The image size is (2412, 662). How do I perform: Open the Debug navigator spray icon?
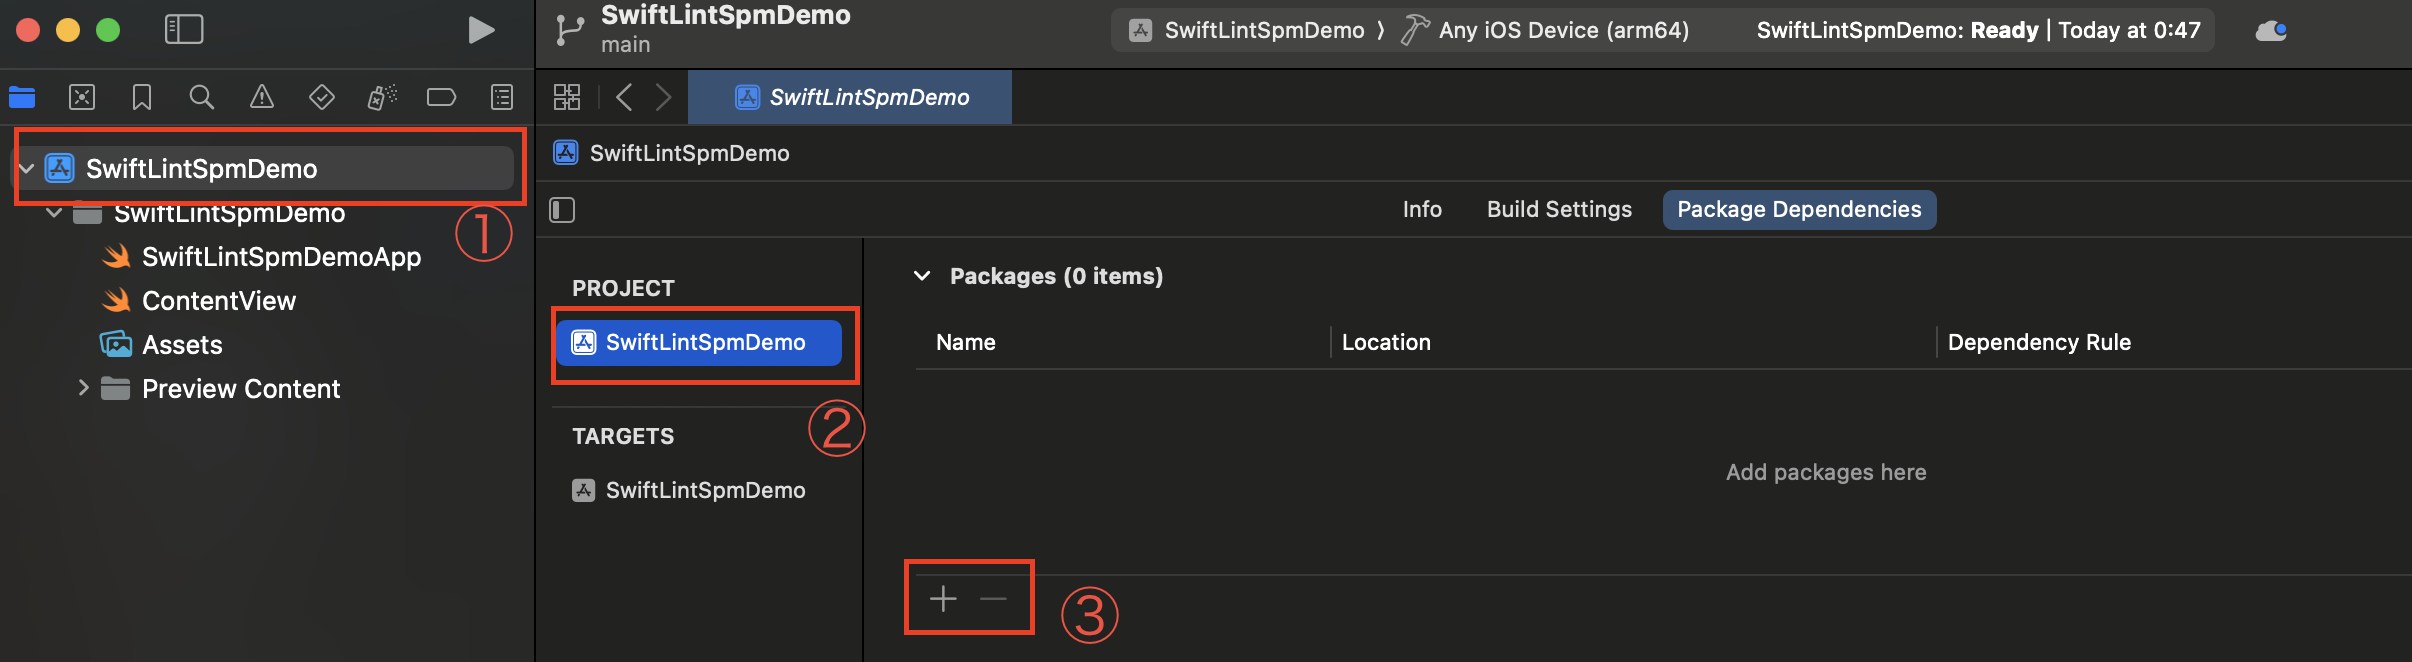point(382,97)
